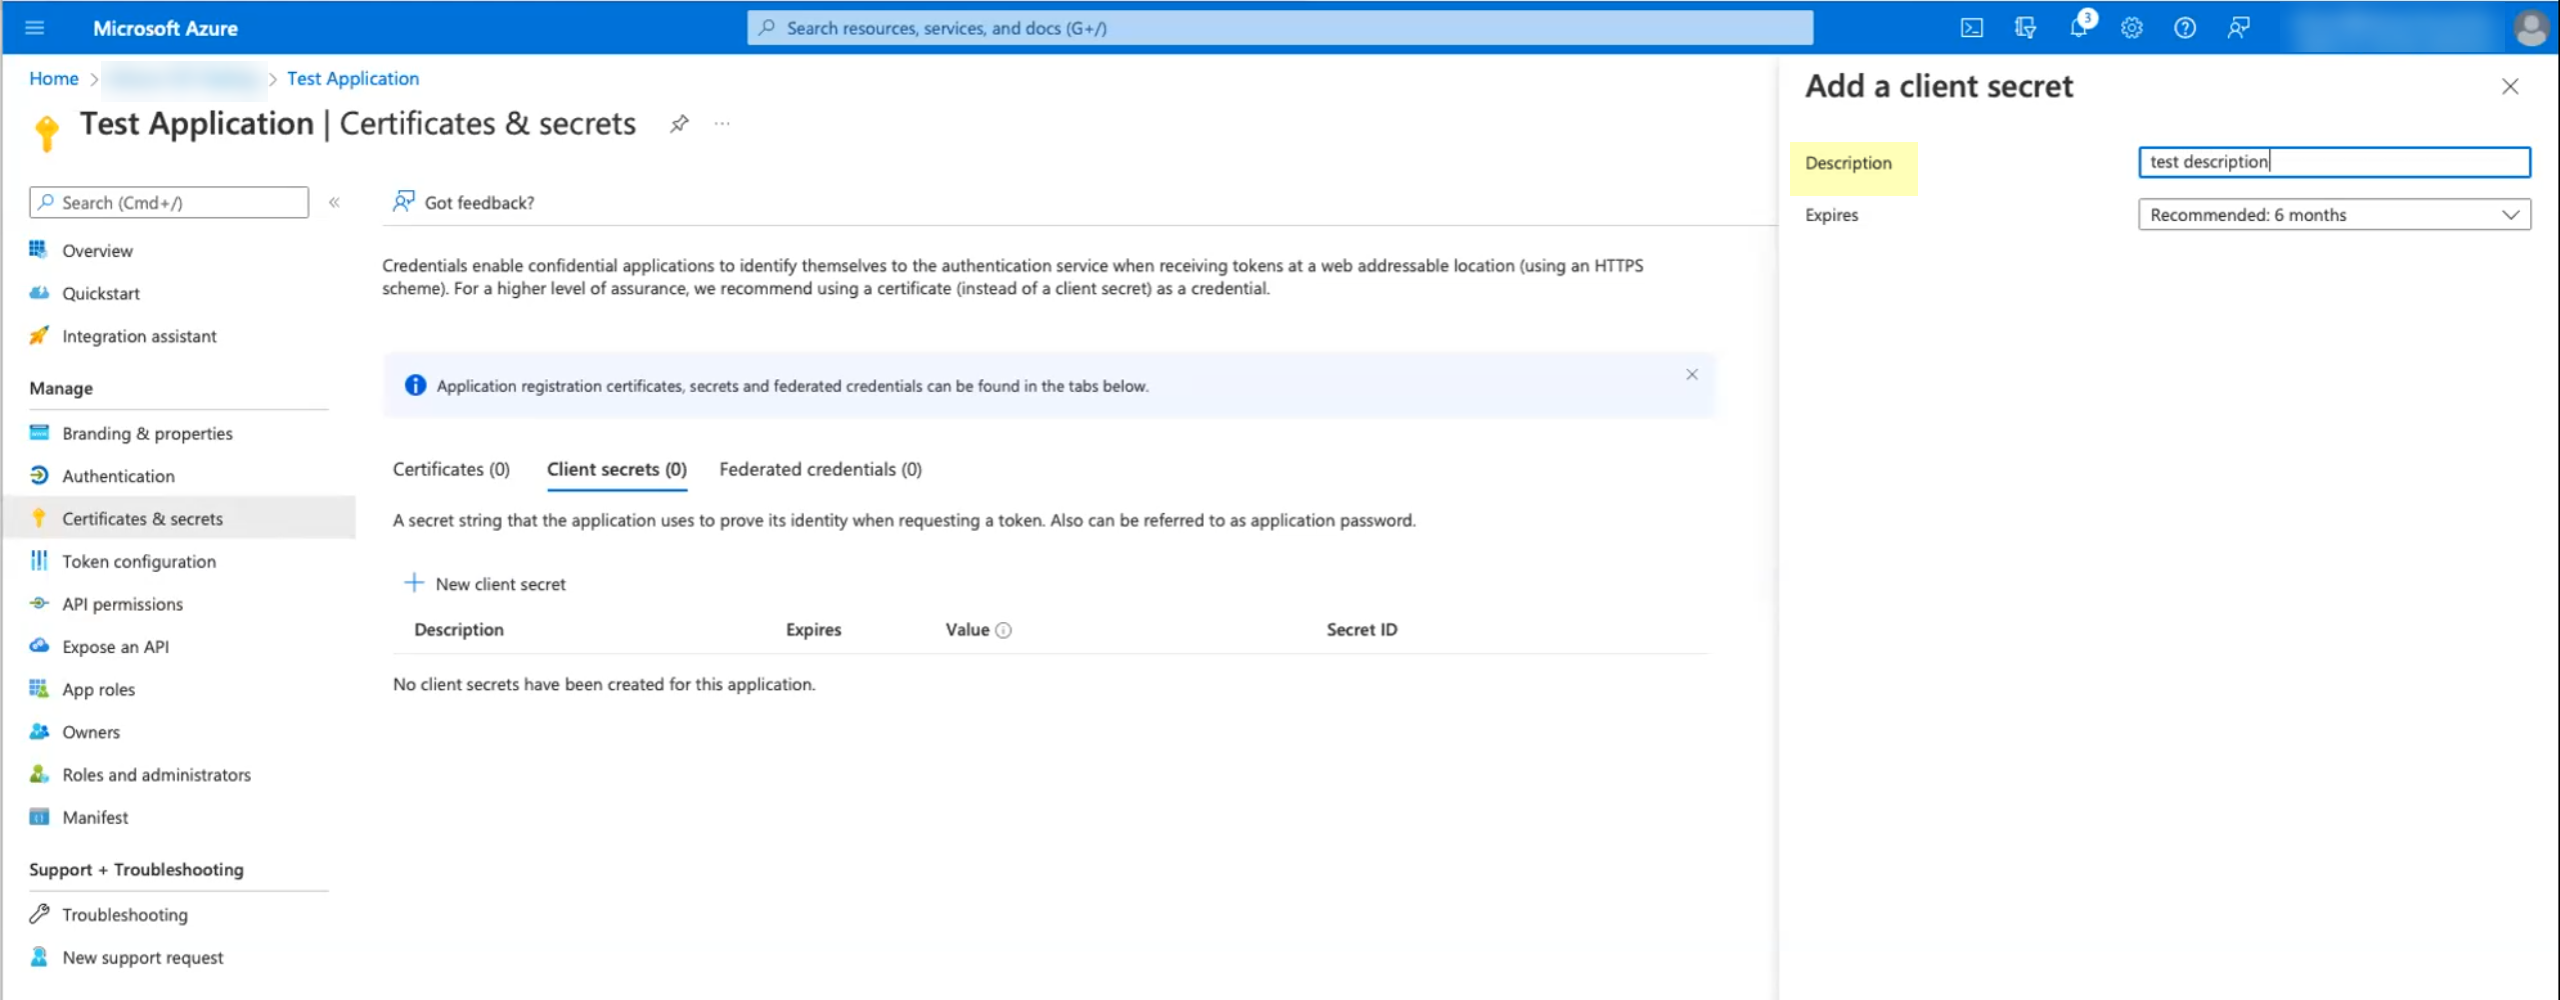
Task: Switch to the Federated credentials (0) tab
Action: [x=820, y=469]
